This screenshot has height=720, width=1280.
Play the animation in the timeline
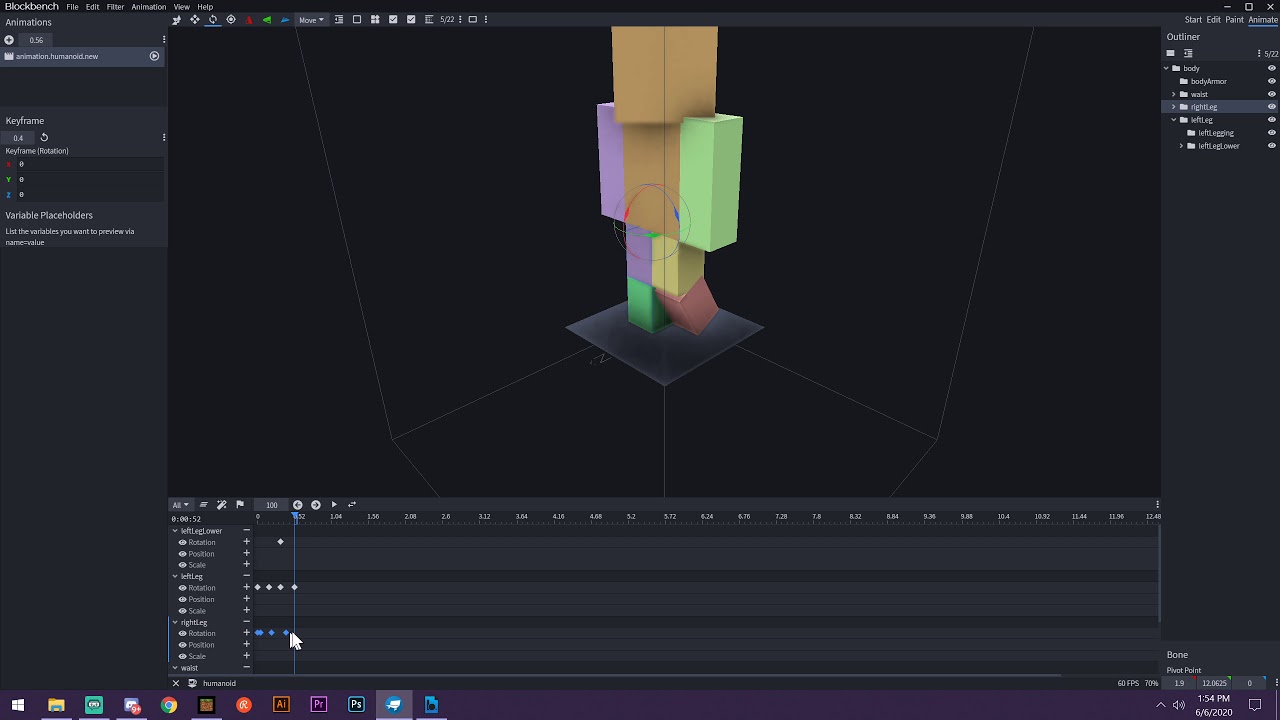pyautogui.click(x=334, y=505)
